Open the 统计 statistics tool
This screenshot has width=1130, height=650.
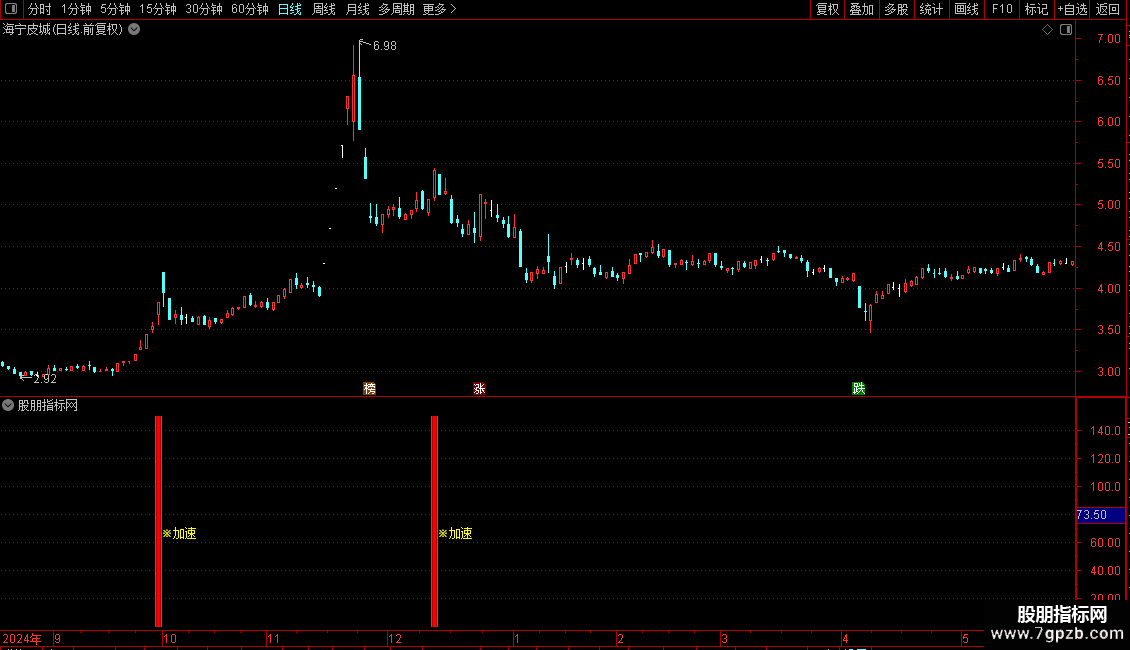[x=931, y=9]
